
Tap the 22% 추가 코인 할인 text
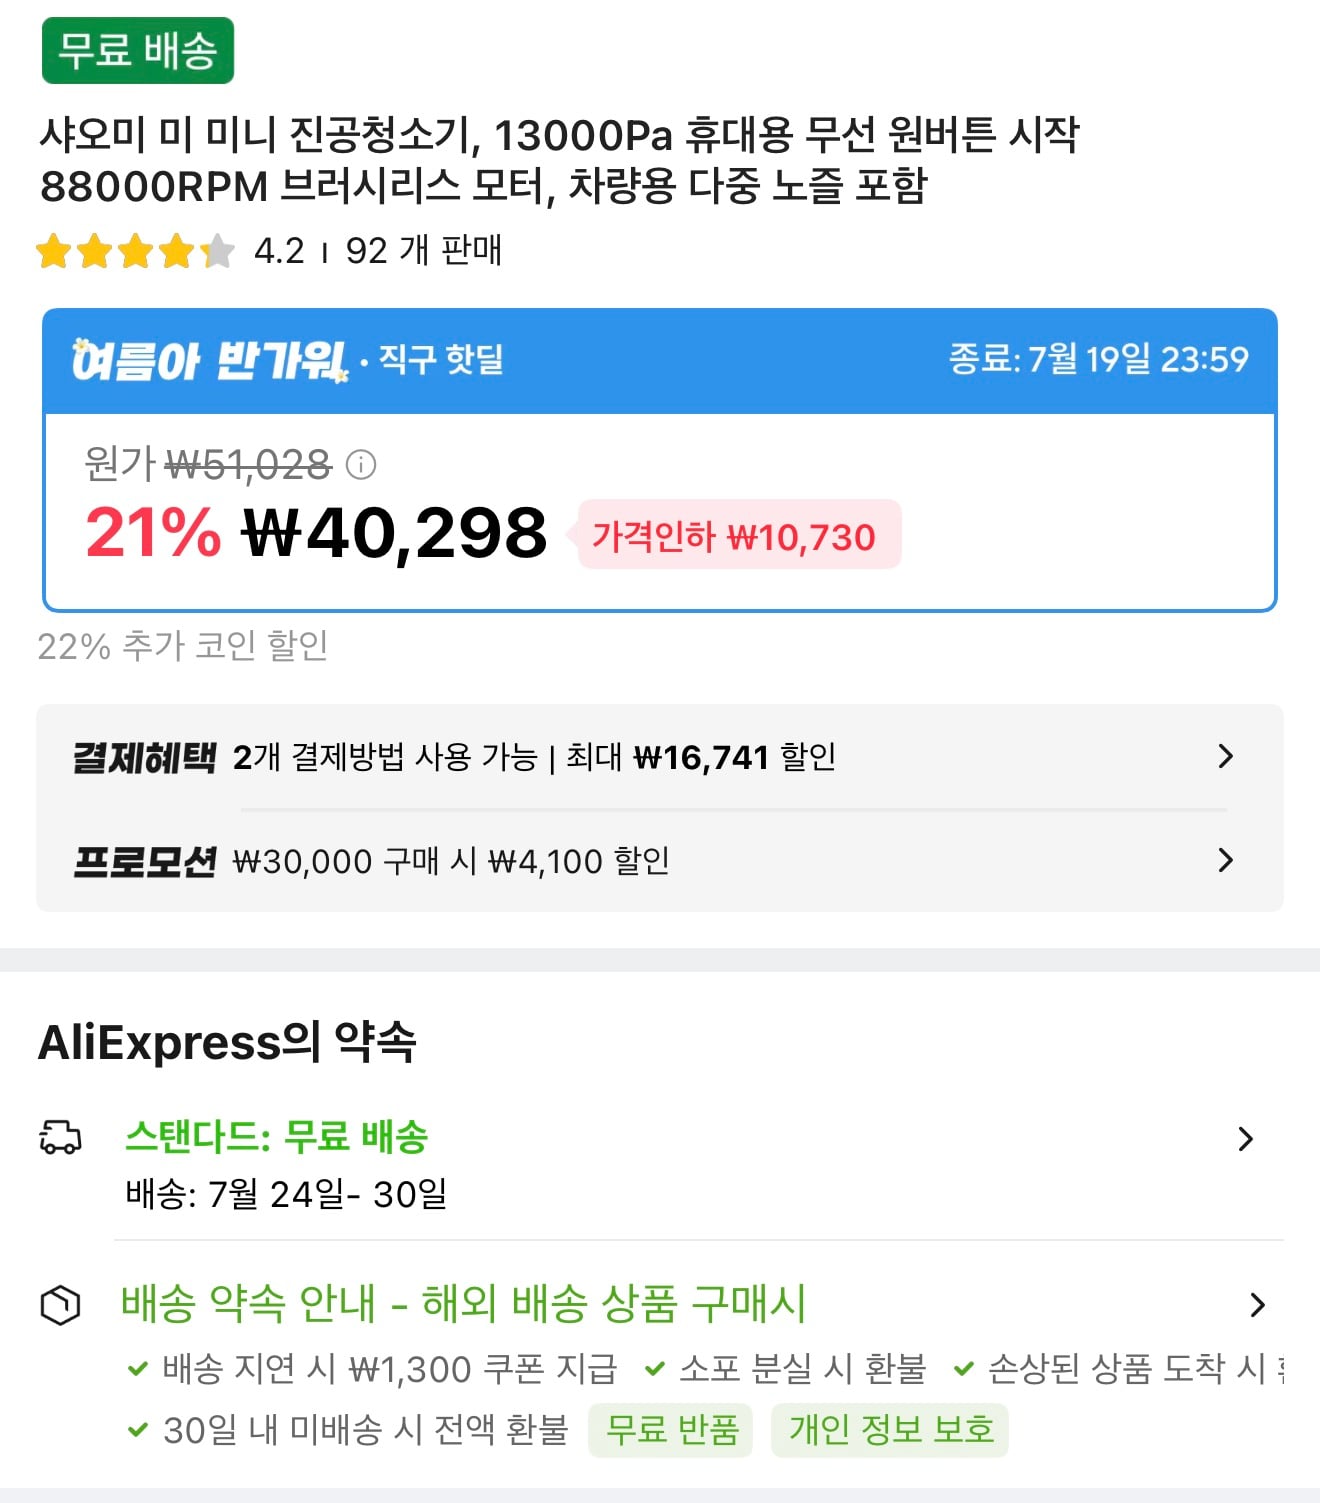click(x=183, y=646)
